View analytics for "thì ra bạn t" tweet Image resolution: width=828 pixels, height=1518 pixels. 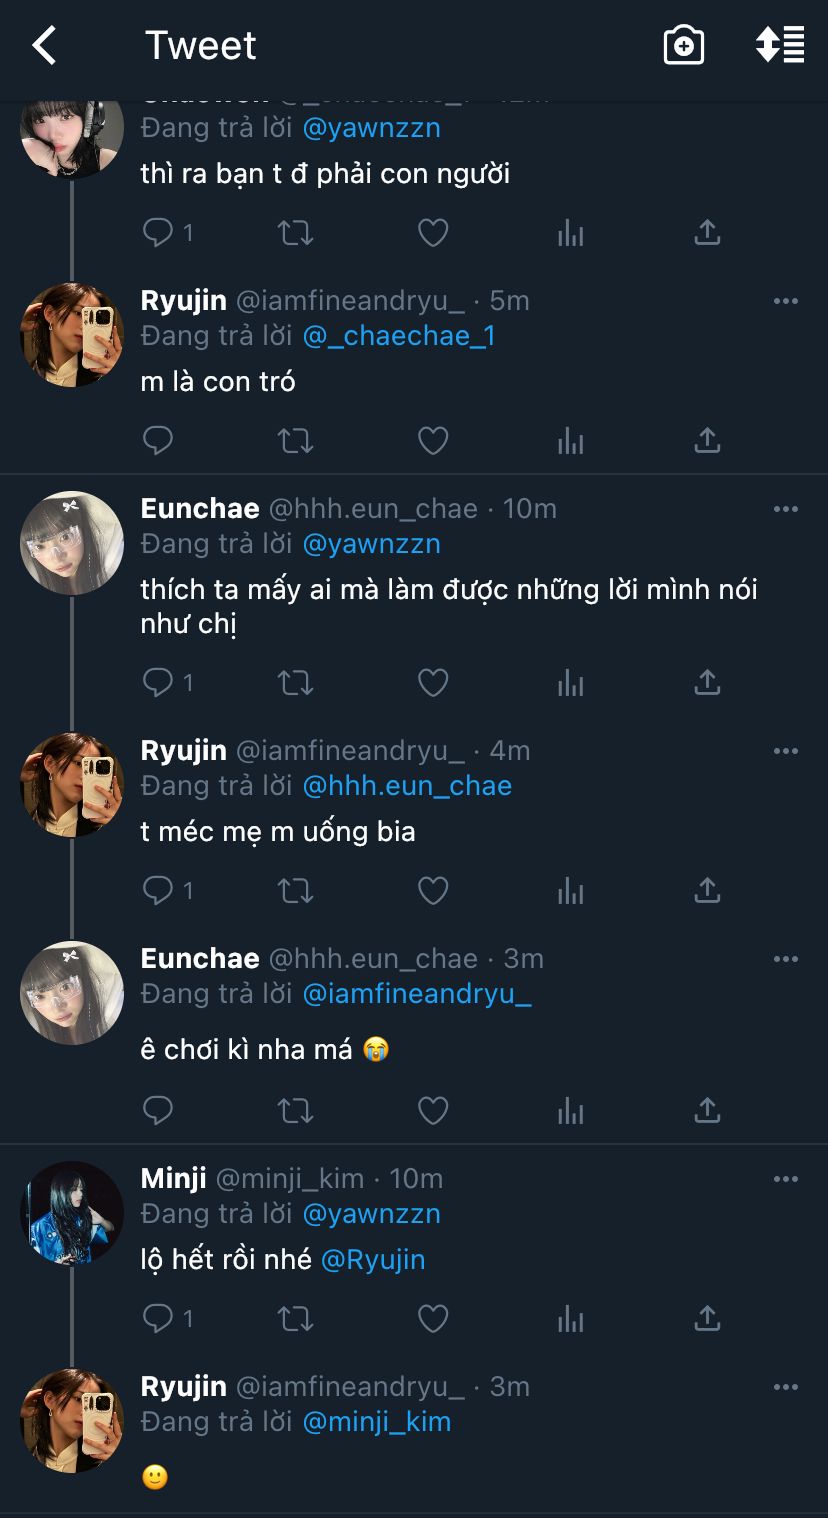tap(570, 234)
